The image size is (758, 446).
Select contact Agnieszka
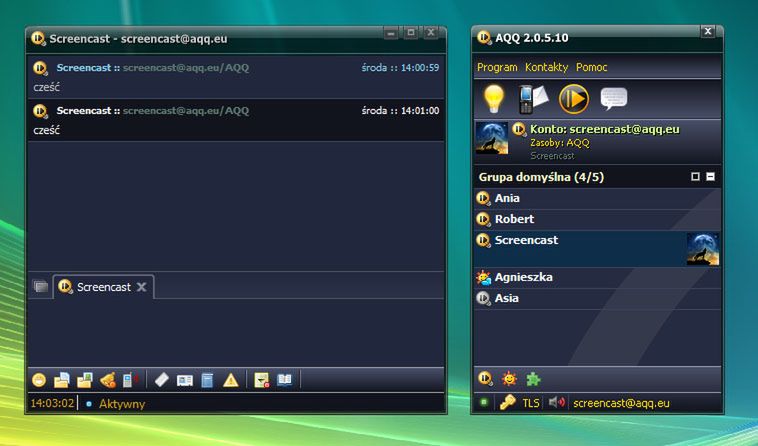pyautogui.click(x=597, y=277)
